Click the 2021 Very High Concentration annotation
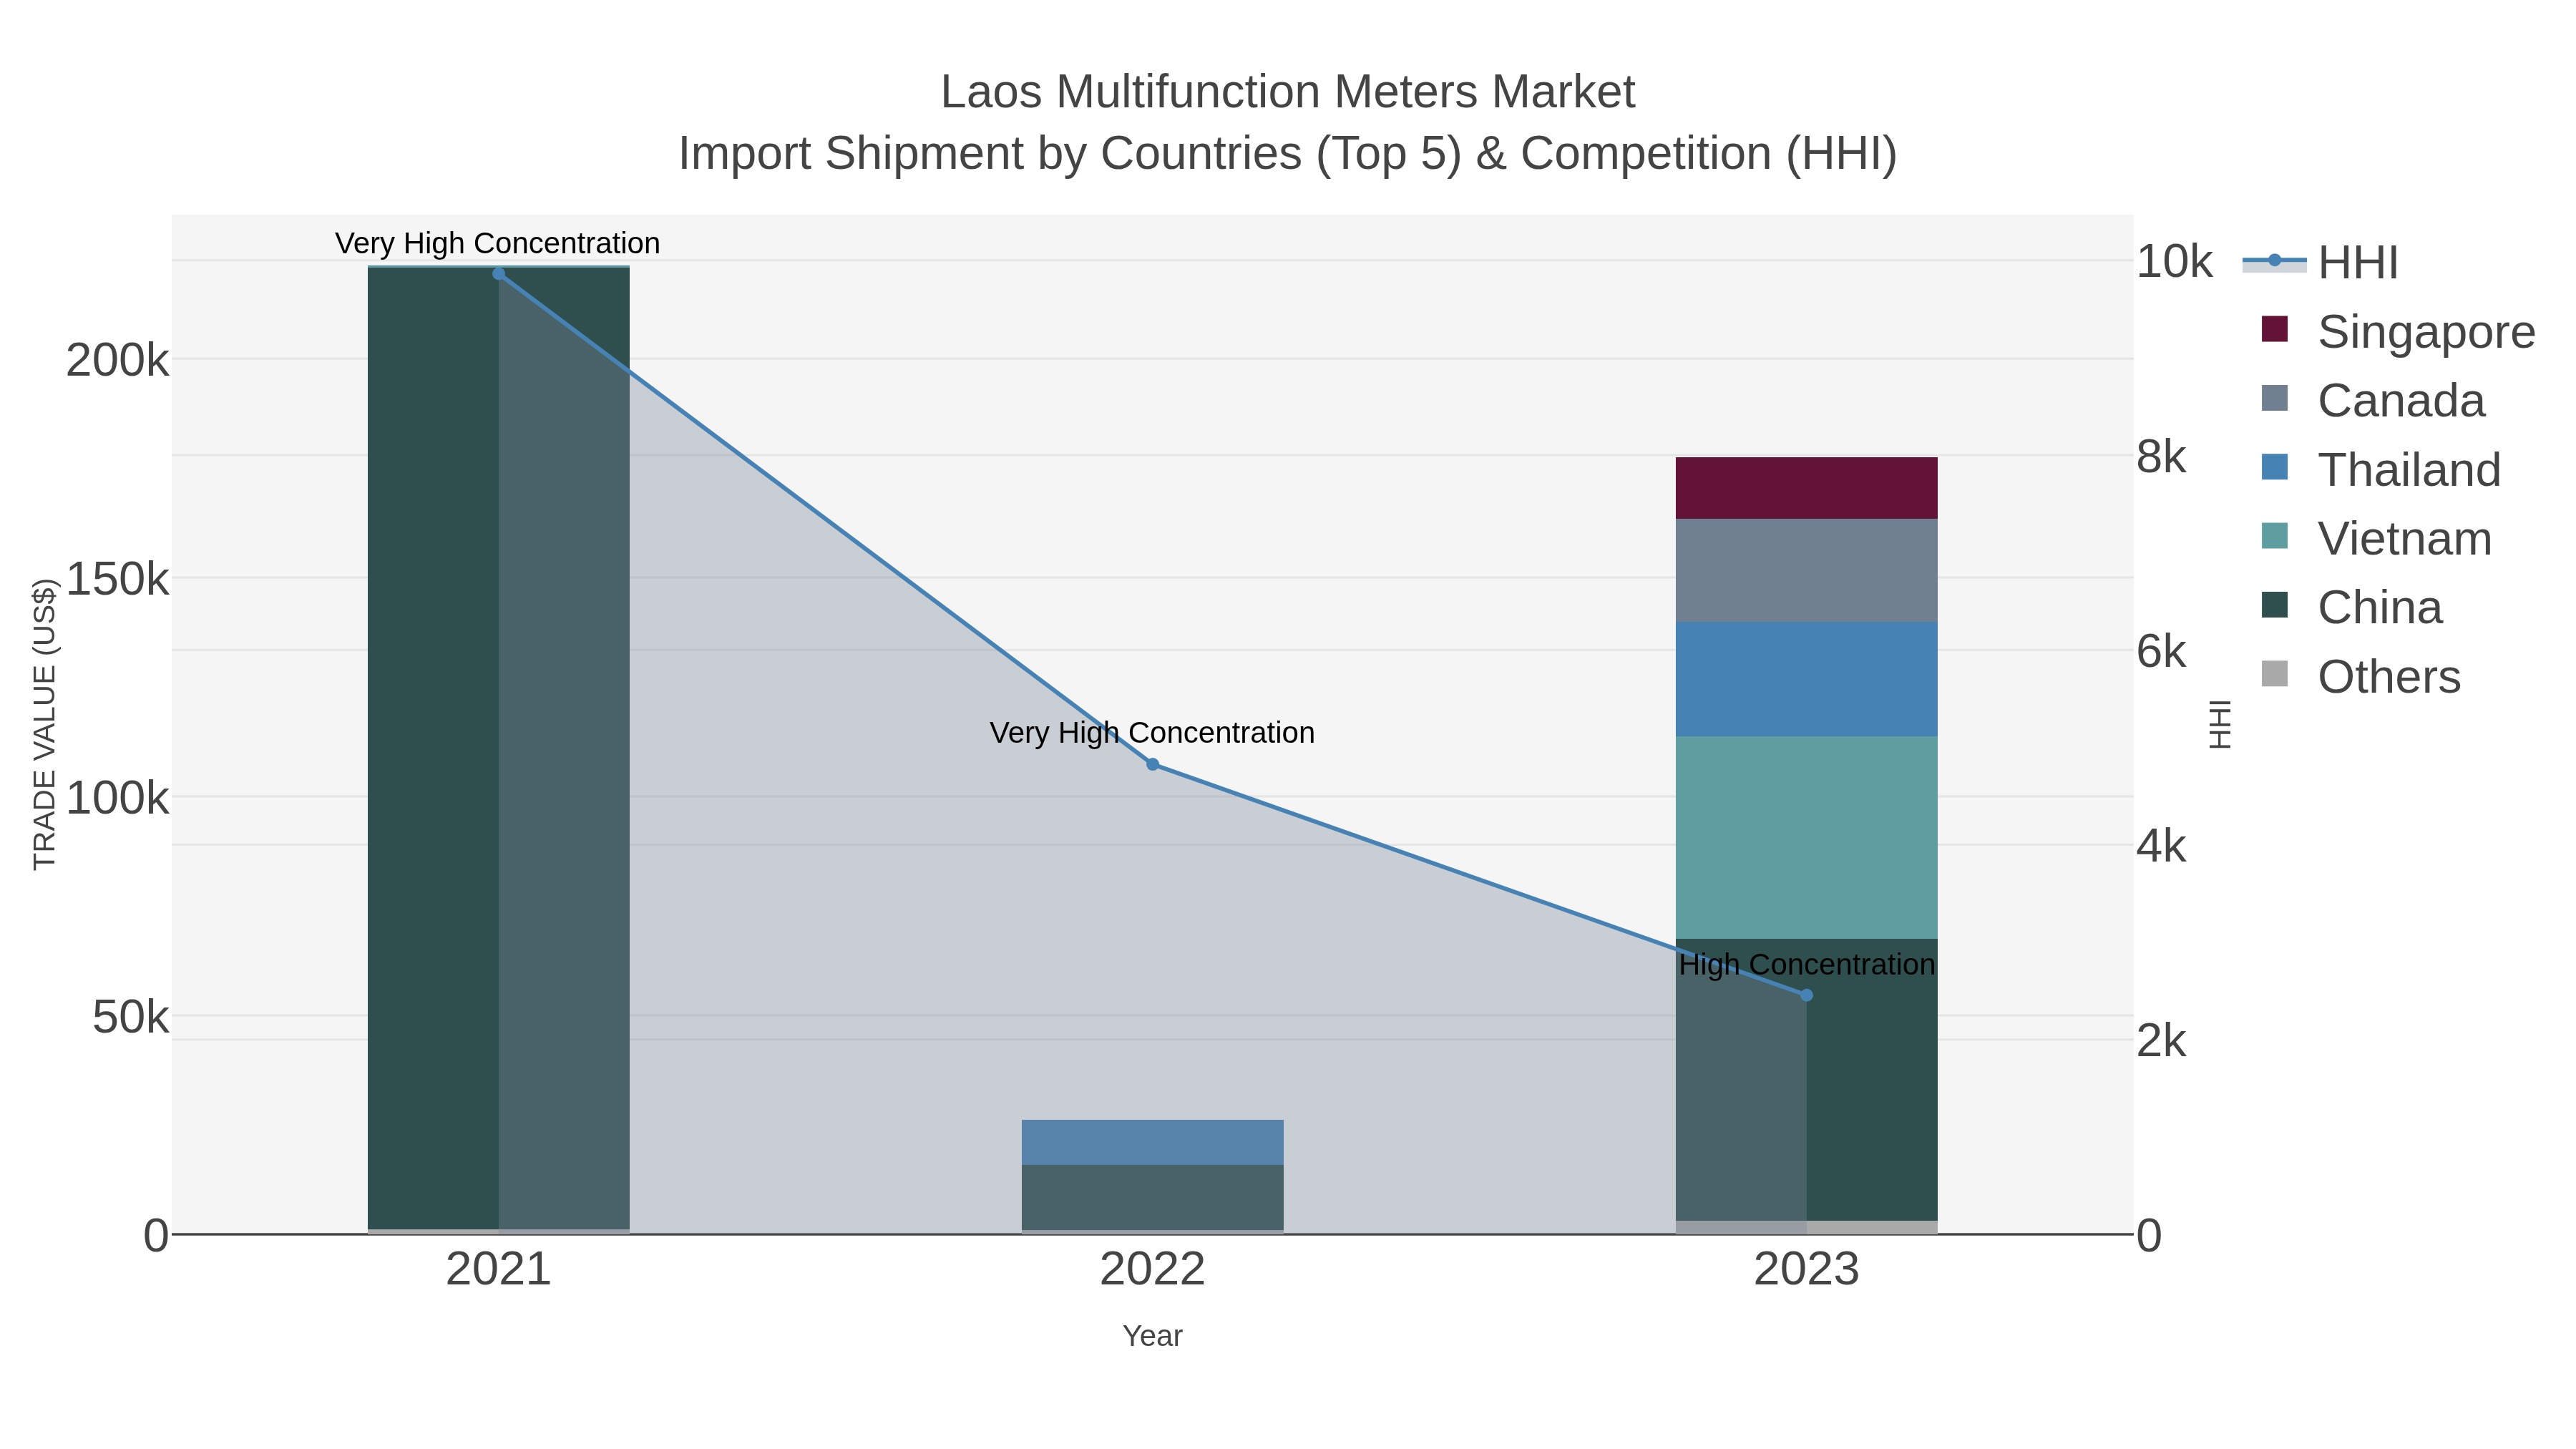The height and width of the screenshot is (1449, 2576). click(x=497, y=243)
